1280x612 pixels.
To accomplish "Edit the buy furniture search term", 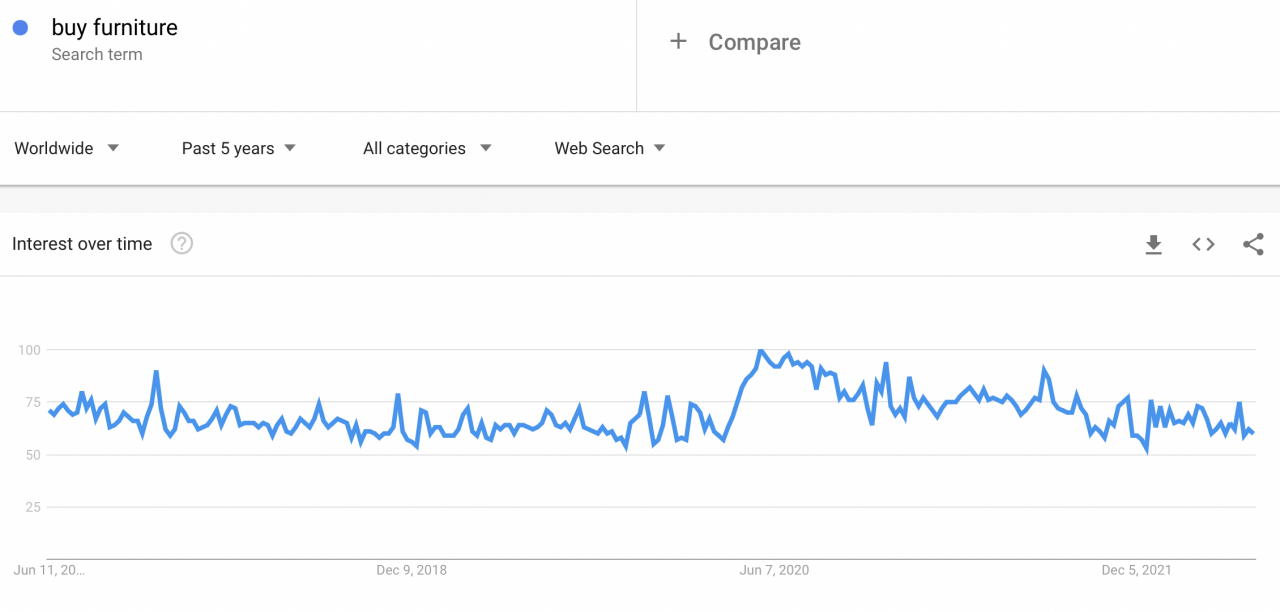I will [x=115, y=28].
